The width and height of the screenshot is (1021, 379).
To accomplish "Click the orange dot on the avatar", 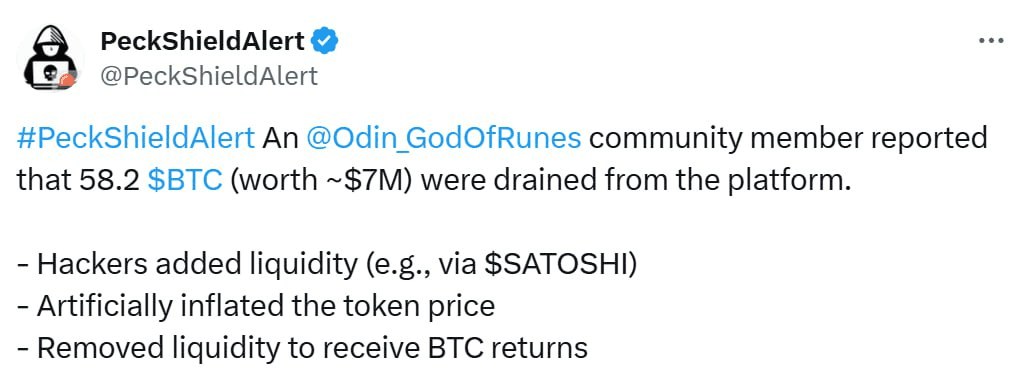I will (66, 81).
